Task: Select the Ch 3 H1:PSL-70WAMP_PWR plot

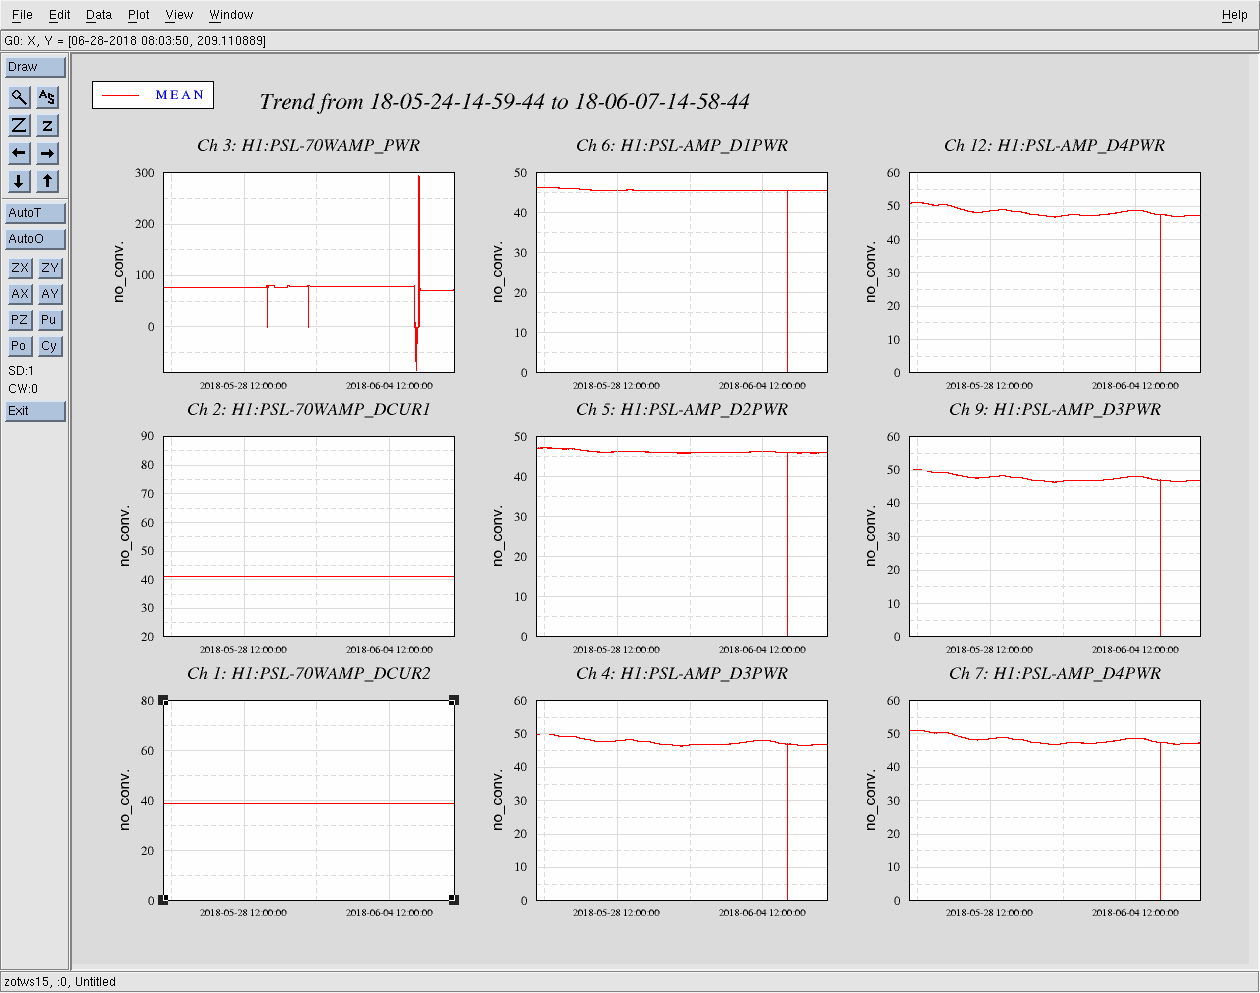Action: pyautogui.click(x=308, y=272)
